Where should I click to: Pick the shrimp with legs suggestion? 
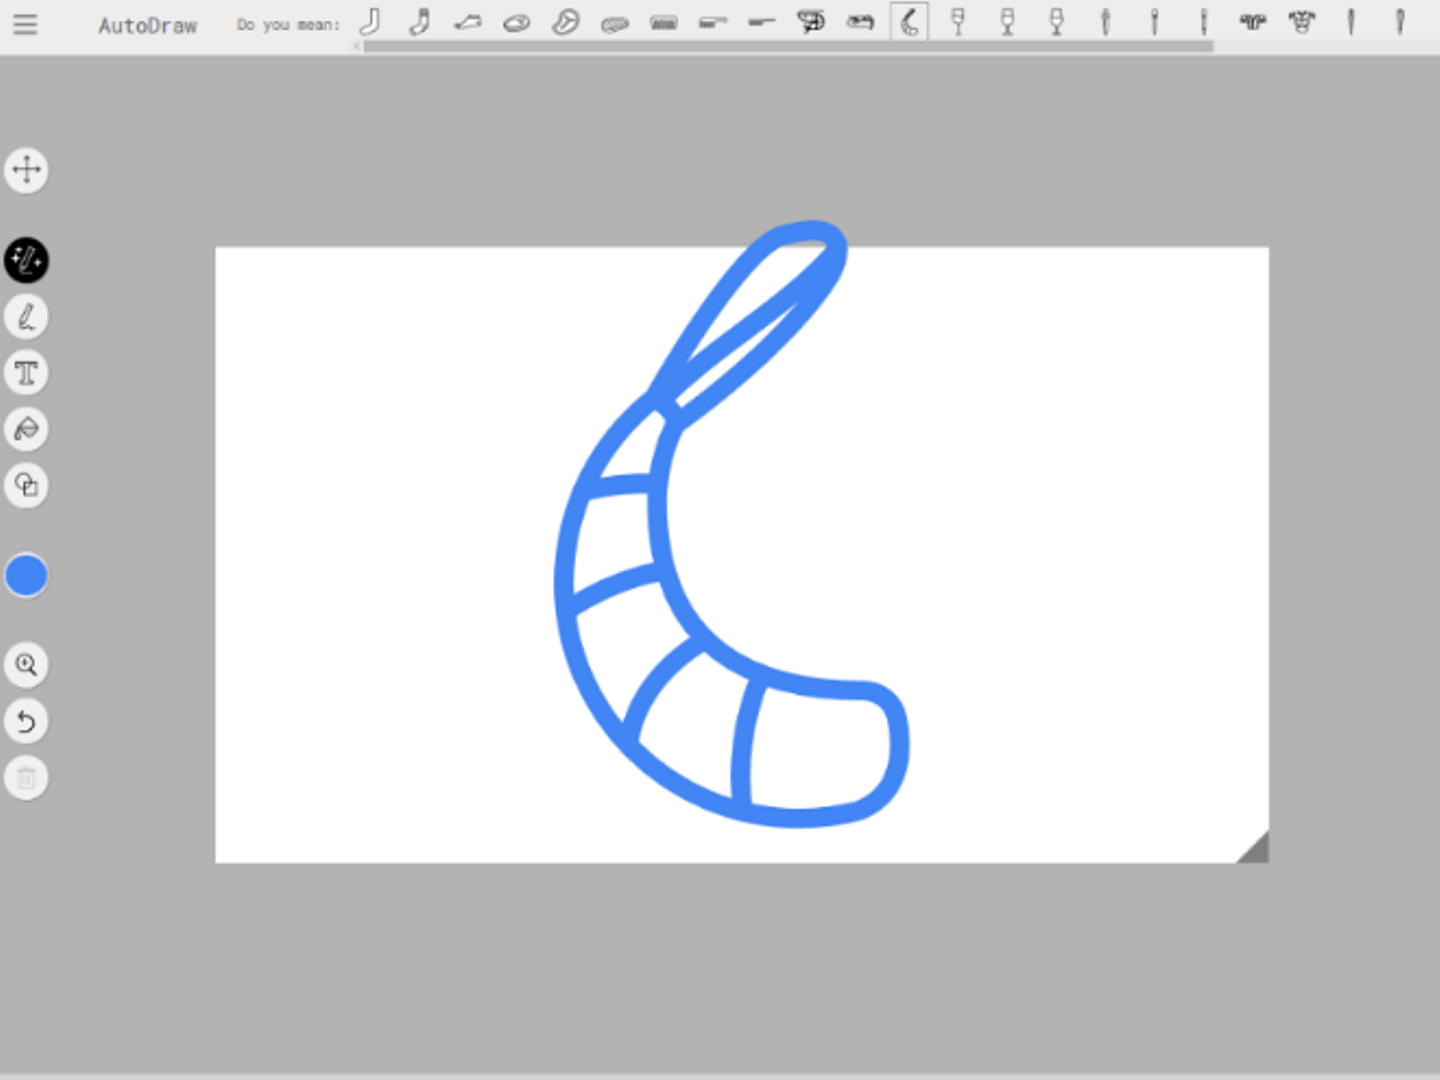coord(811,21)
